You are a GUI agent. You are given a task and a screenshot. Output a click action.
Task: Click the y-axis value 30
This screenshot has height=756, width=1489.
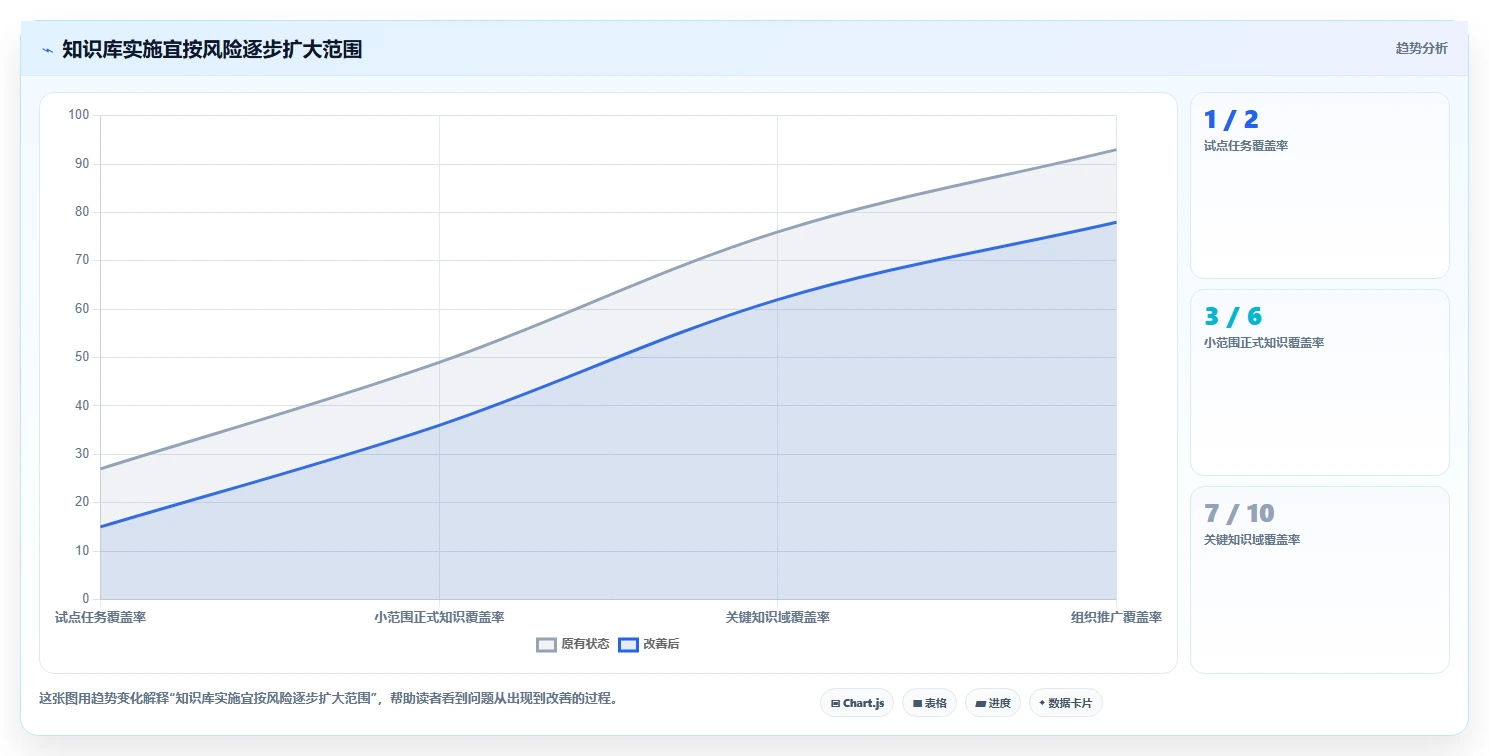pyautogui.click(x=82, y=454)
